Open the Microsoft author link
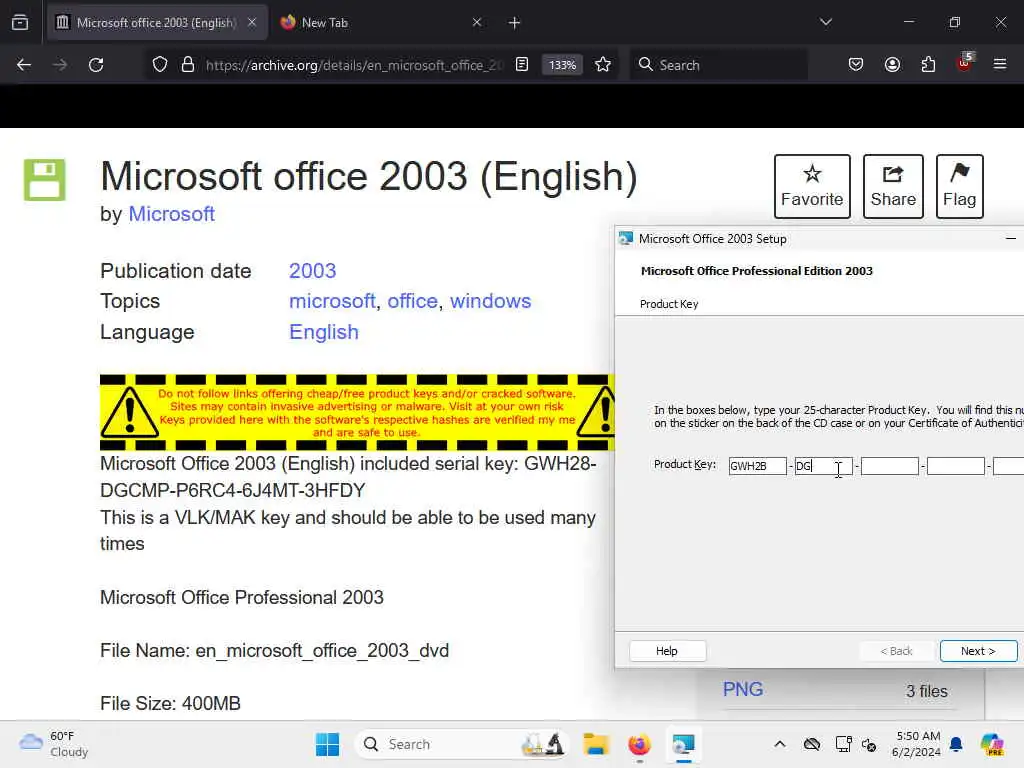1024x768 pixels. (172, 214)
